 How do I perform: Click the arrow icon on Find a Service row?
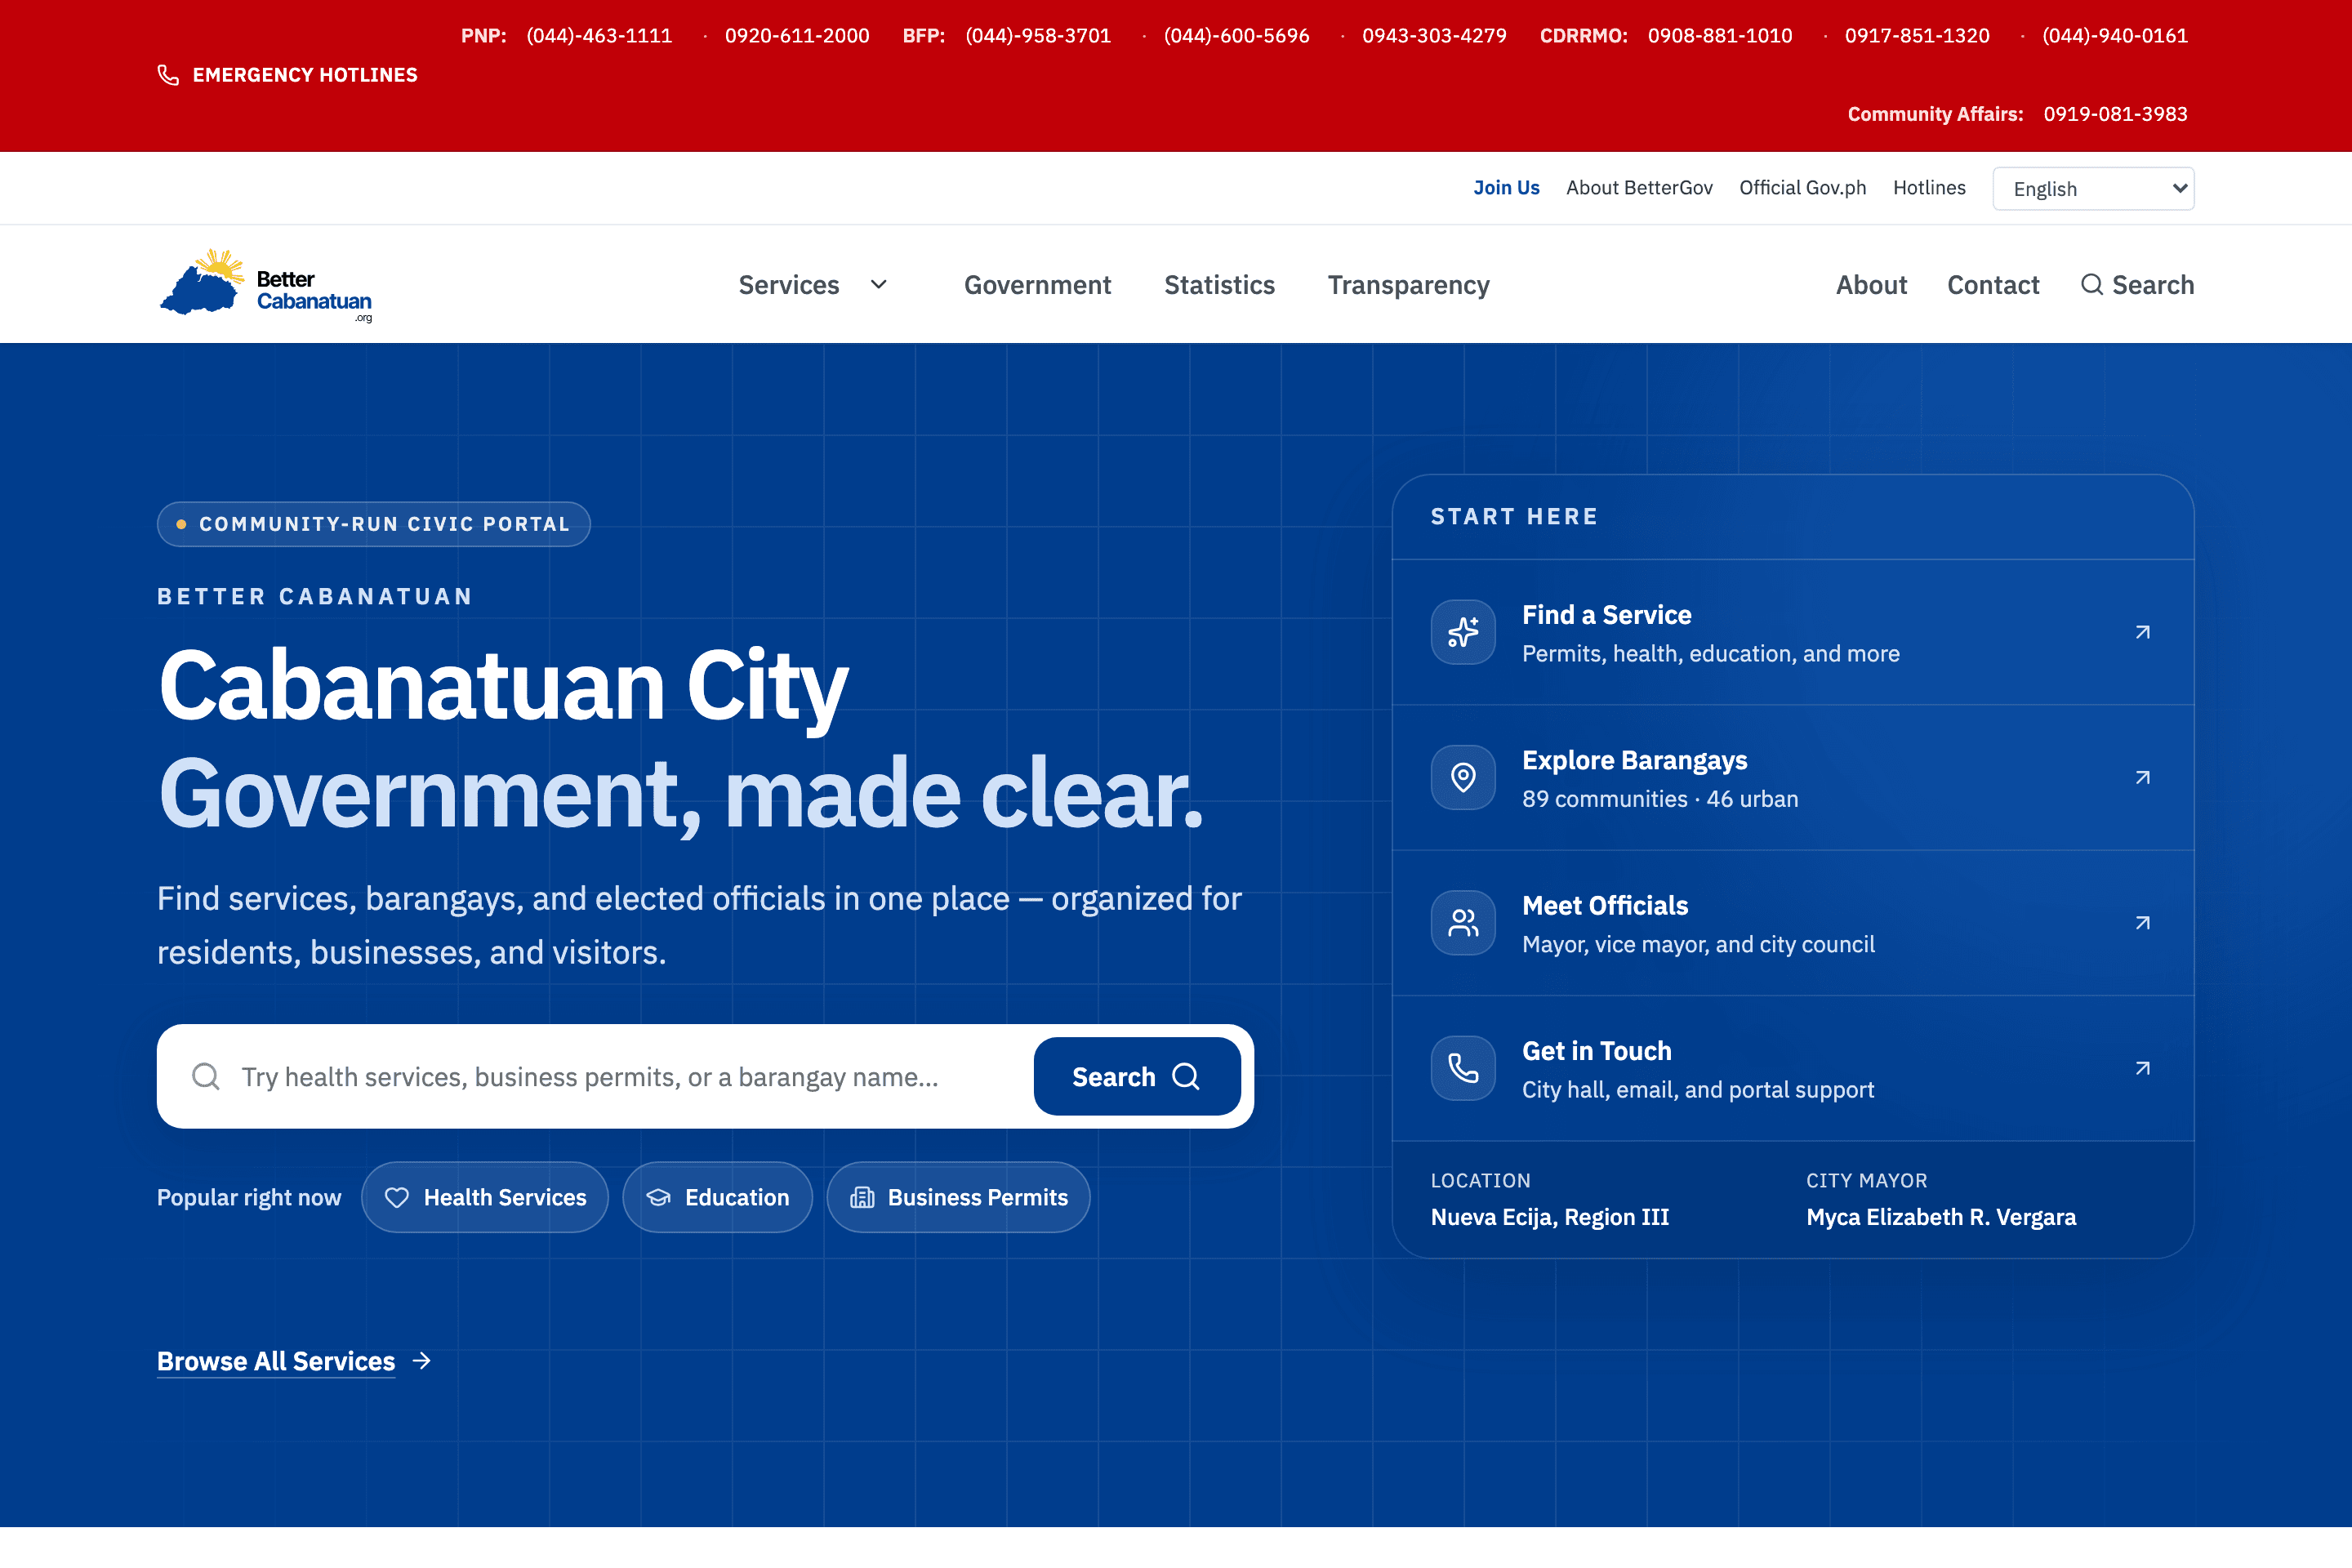coord(2142,632)
